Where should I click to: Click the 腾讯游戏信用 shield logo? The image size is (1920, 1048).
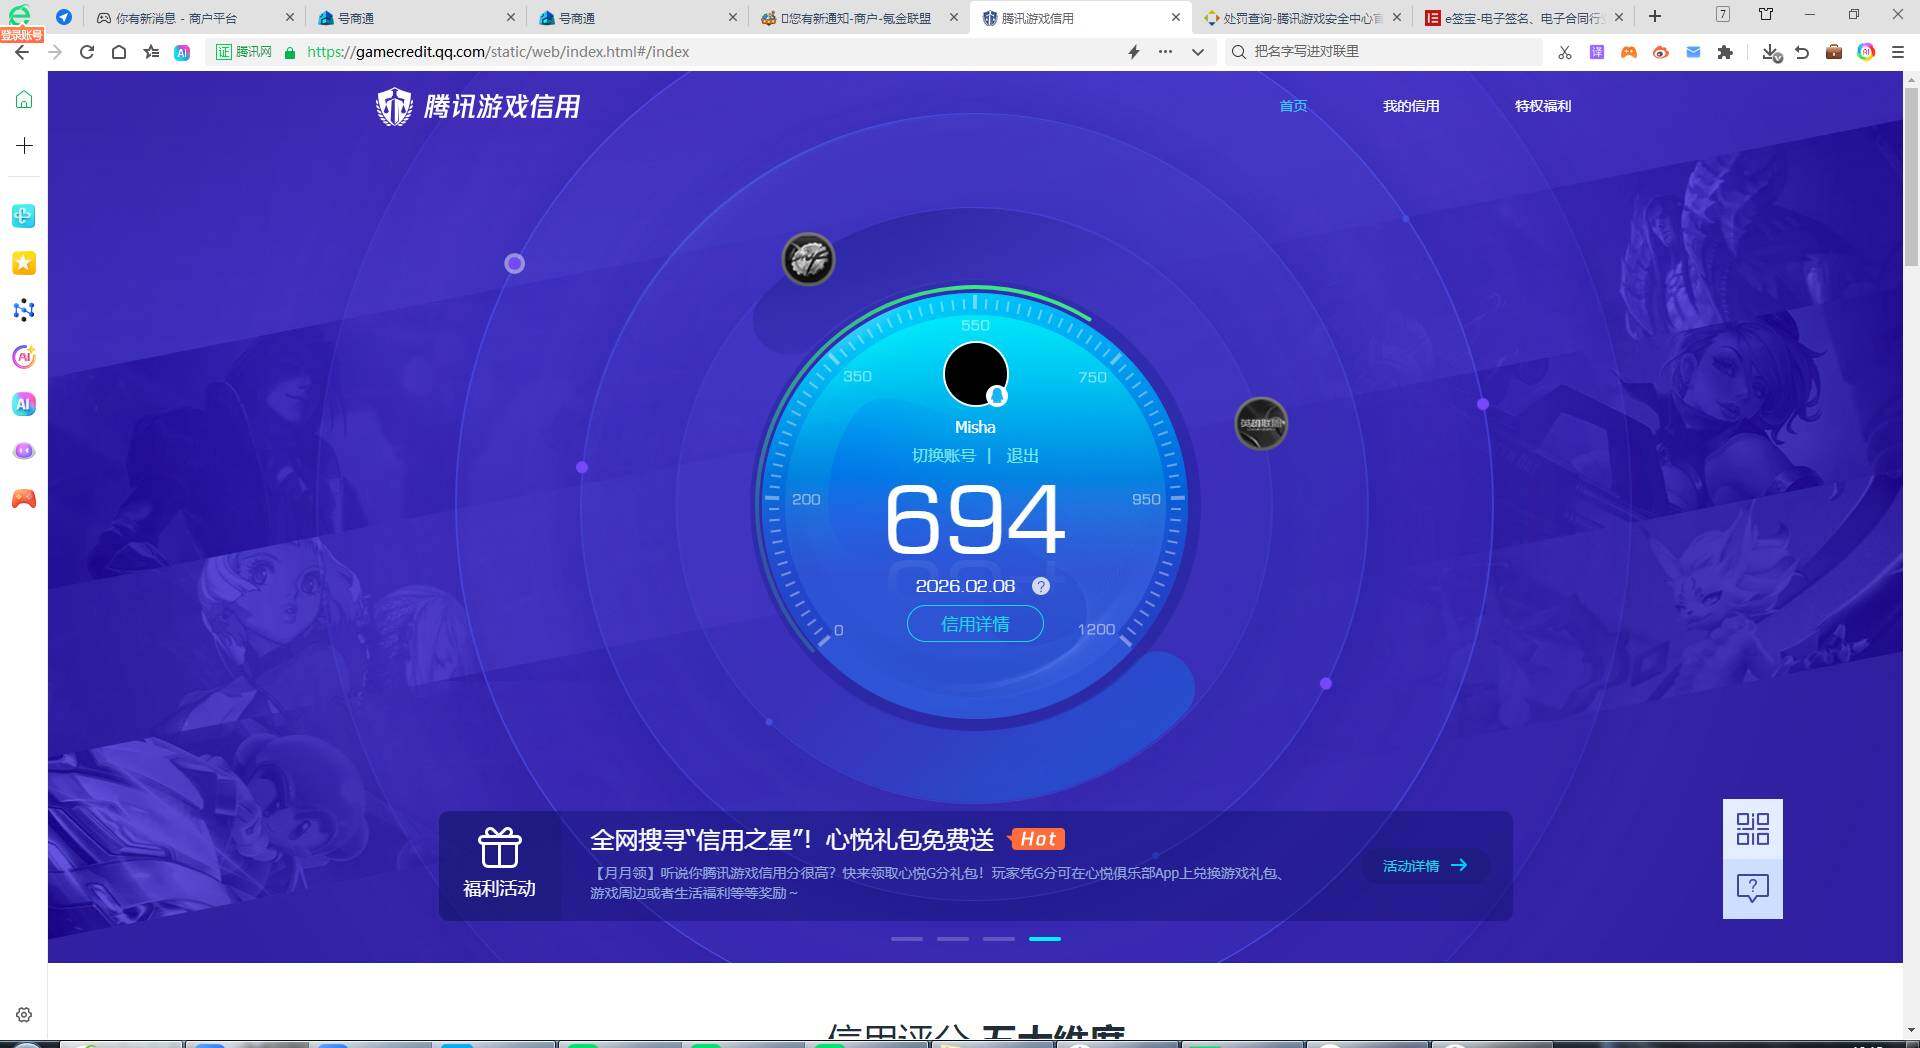click(393, 105)
